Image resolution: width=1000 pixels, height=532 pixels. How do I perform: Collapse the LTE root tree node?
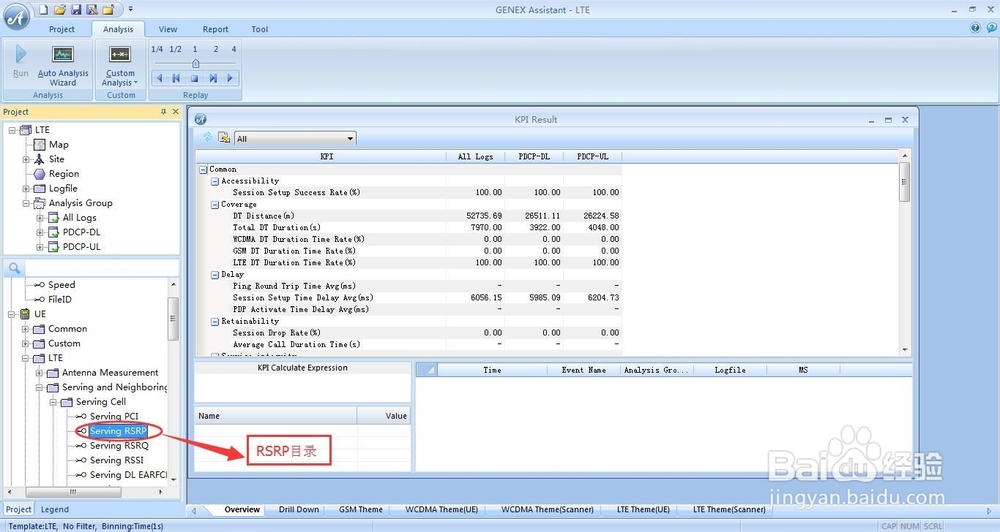(x=12, y=130)
